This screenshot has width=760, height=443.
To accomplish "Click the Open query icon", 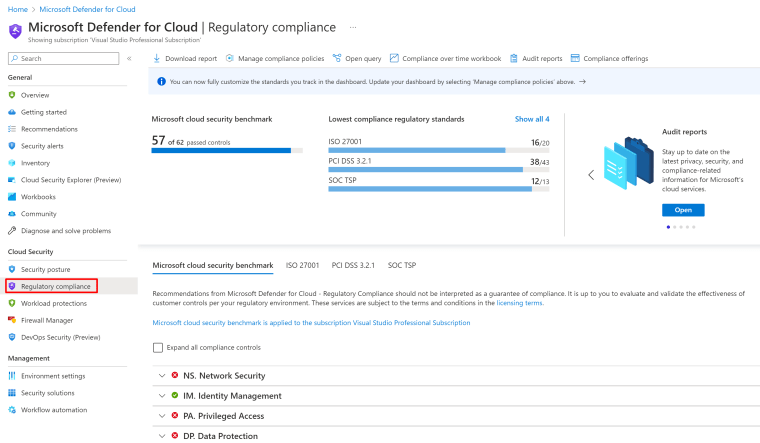I will coord(337,58).
